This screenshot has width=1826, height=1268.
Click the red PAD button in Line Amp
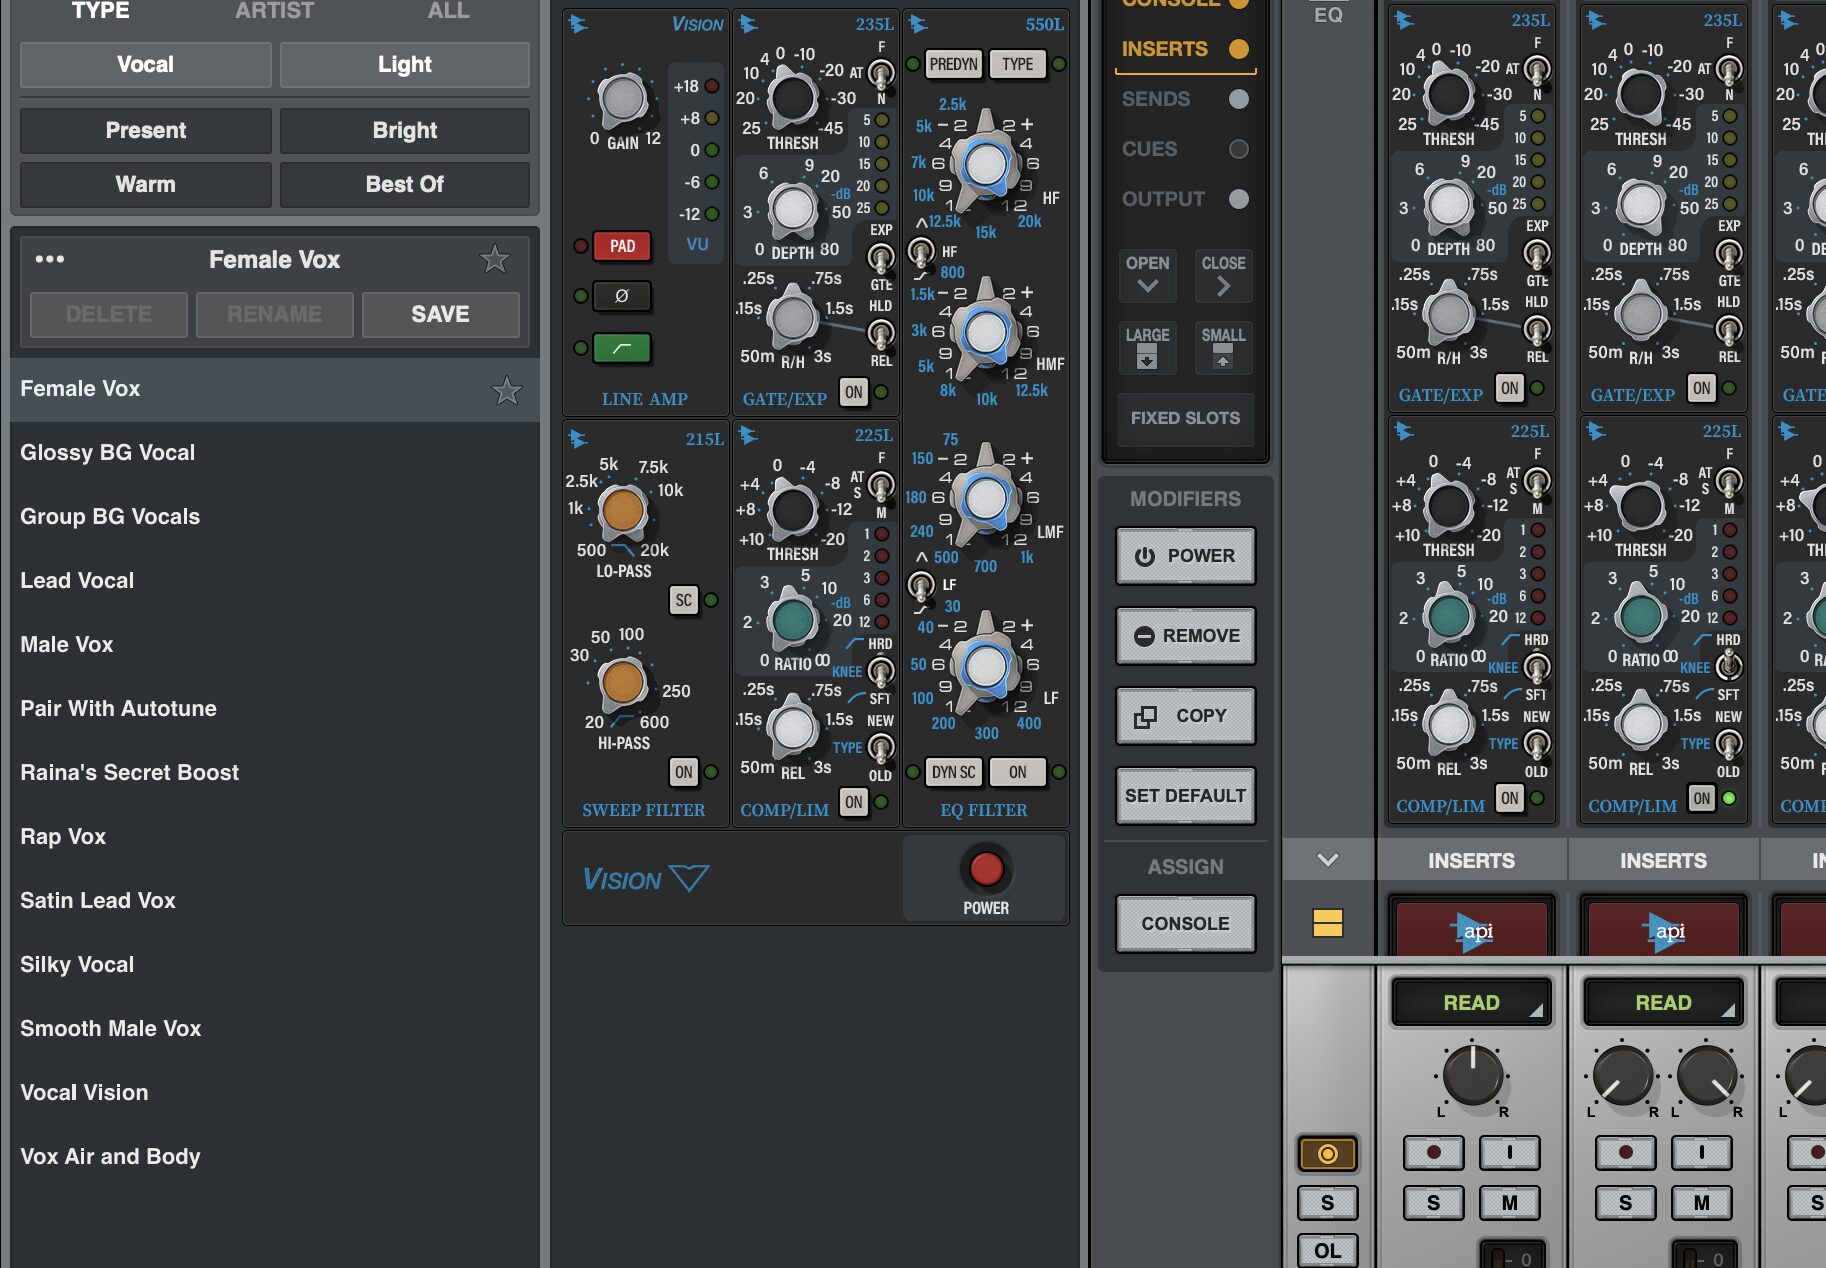coord(622,246)
